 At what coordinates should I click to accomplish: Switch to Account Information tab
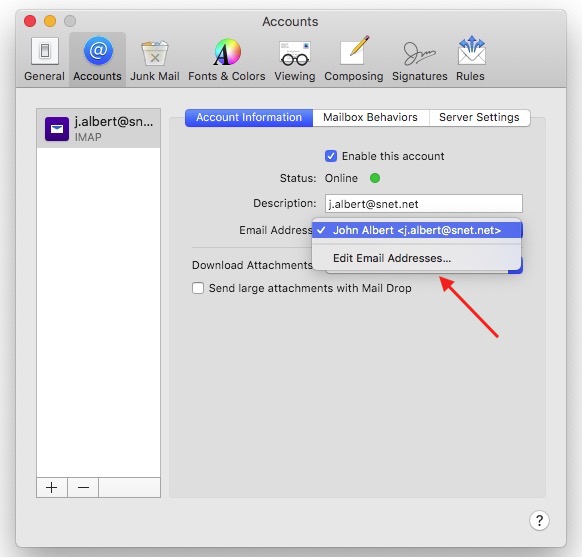click(249, 118)
